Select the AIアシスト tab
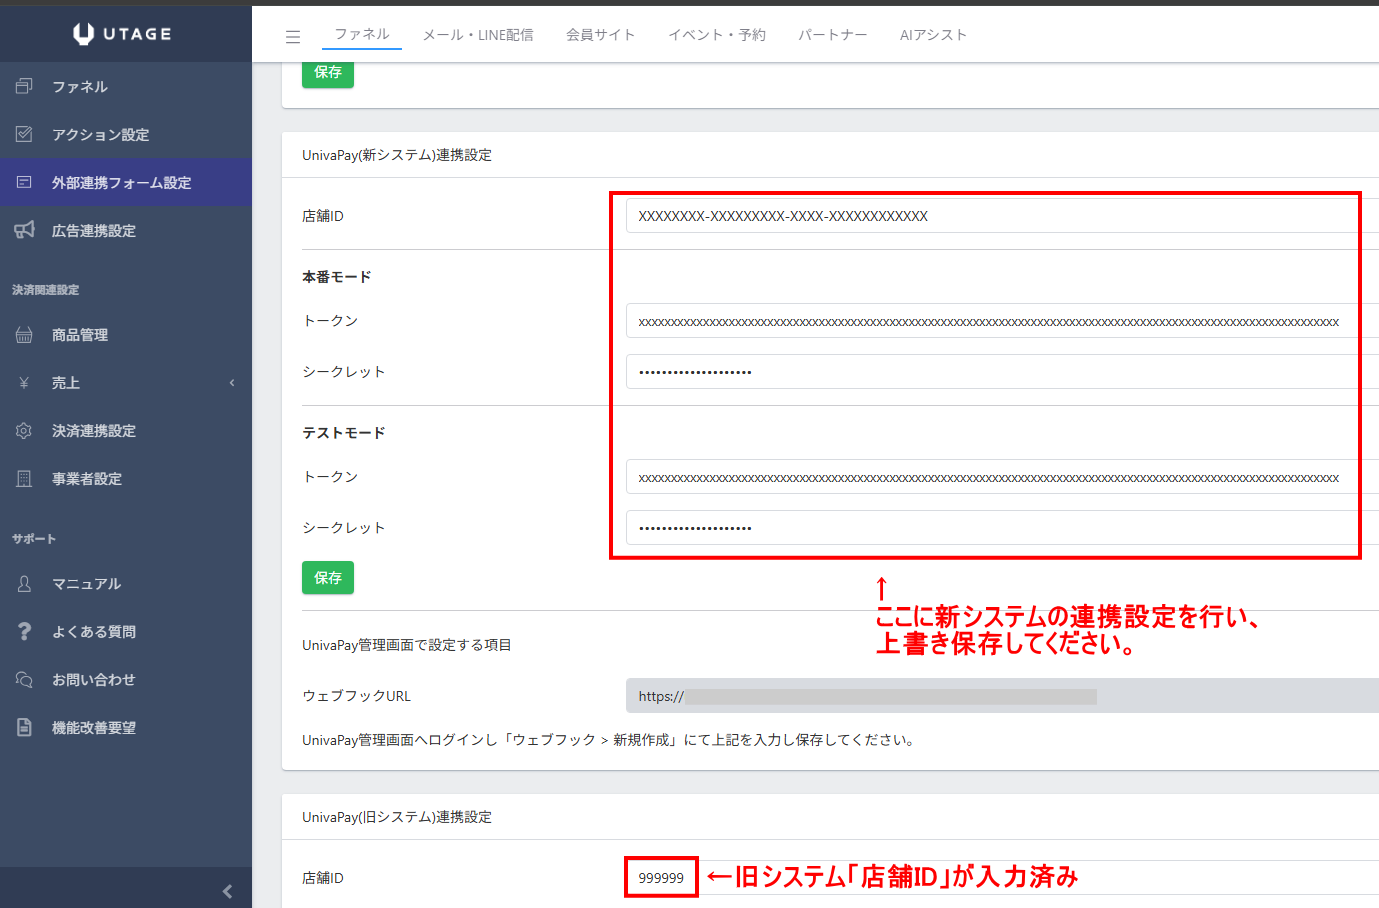The width and height of the screenshot is (1379, 908). [933, 35]
